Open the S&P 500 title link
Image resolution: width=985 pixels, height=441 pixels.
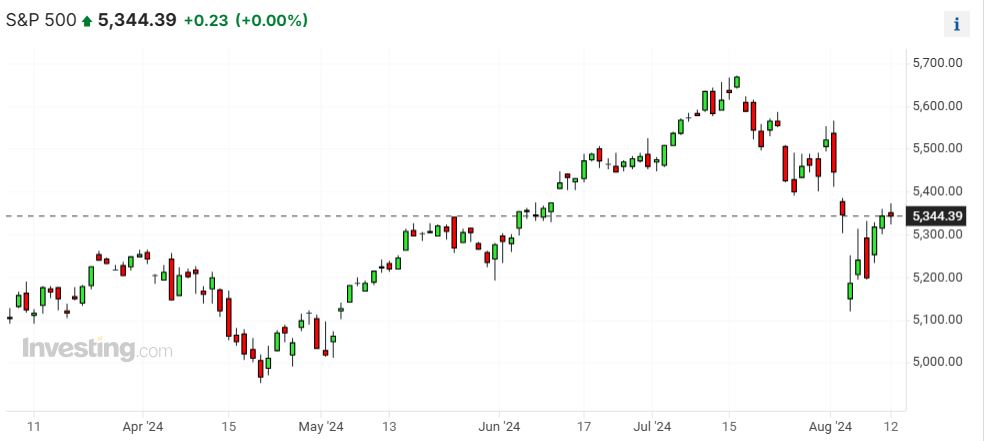point(41,20)
